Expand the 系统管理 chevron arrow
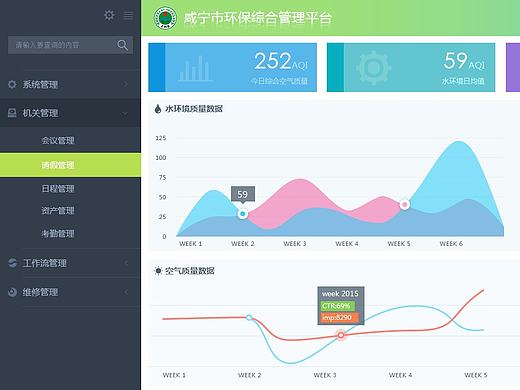The height and width of the screenshot is (390, 520). coord(126,84)
